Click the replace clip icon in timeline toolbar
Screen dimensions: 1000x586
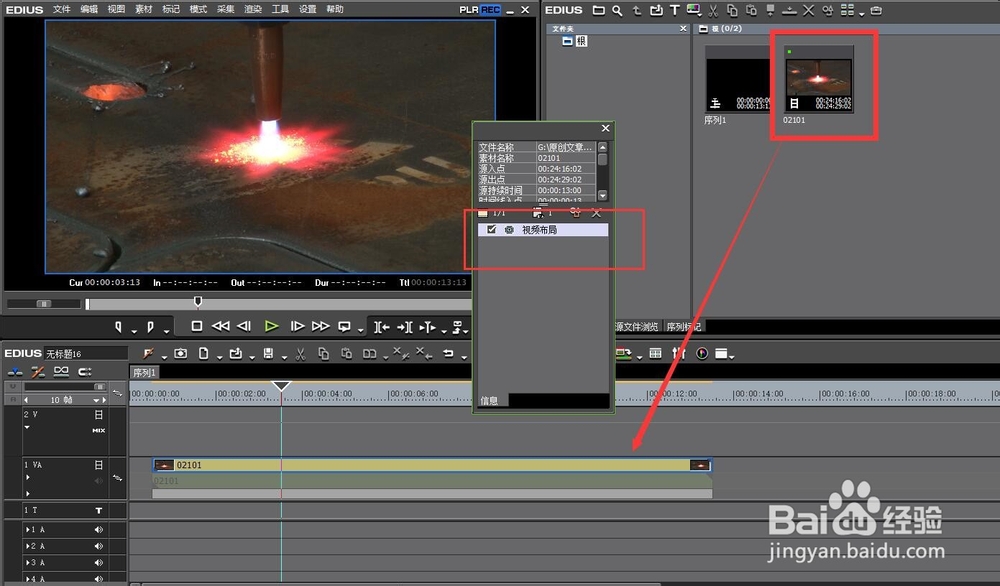point(369,353)
